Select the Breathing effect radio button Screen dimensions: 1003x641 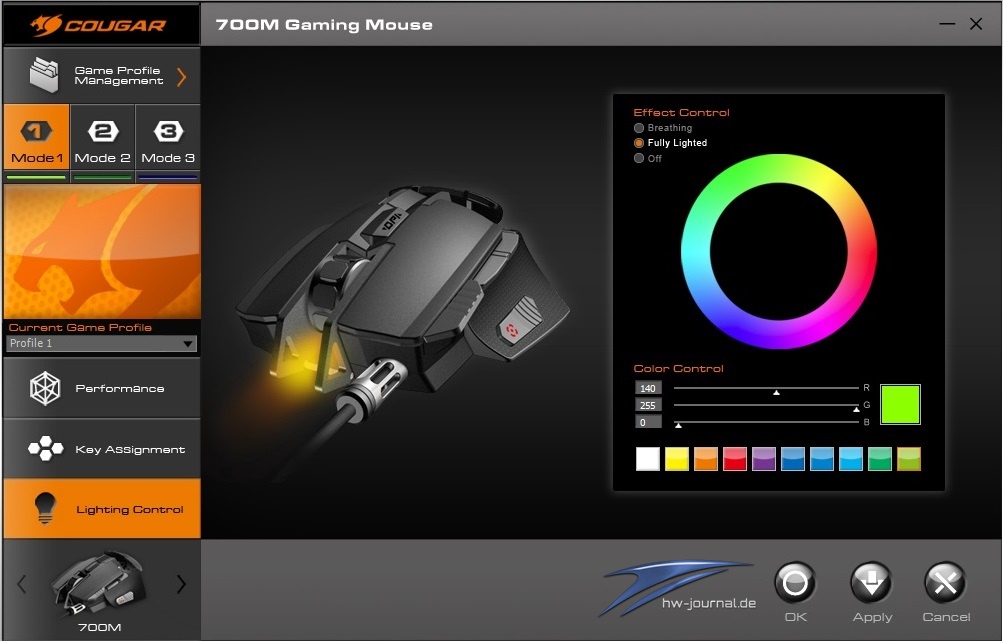coord(638,128)
